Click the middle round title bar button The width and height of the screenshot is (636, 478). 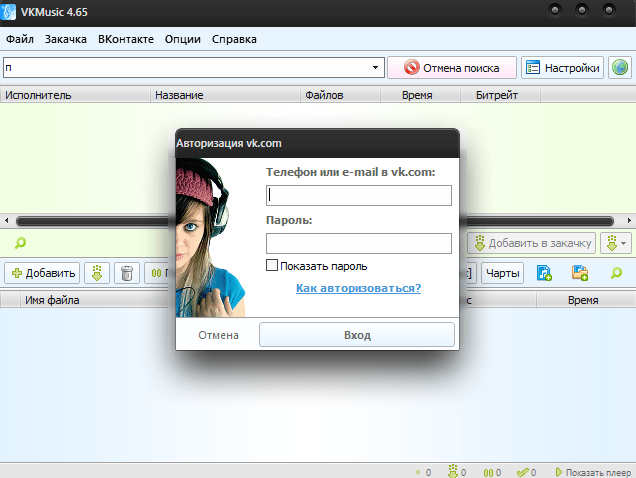coord(582,10)
